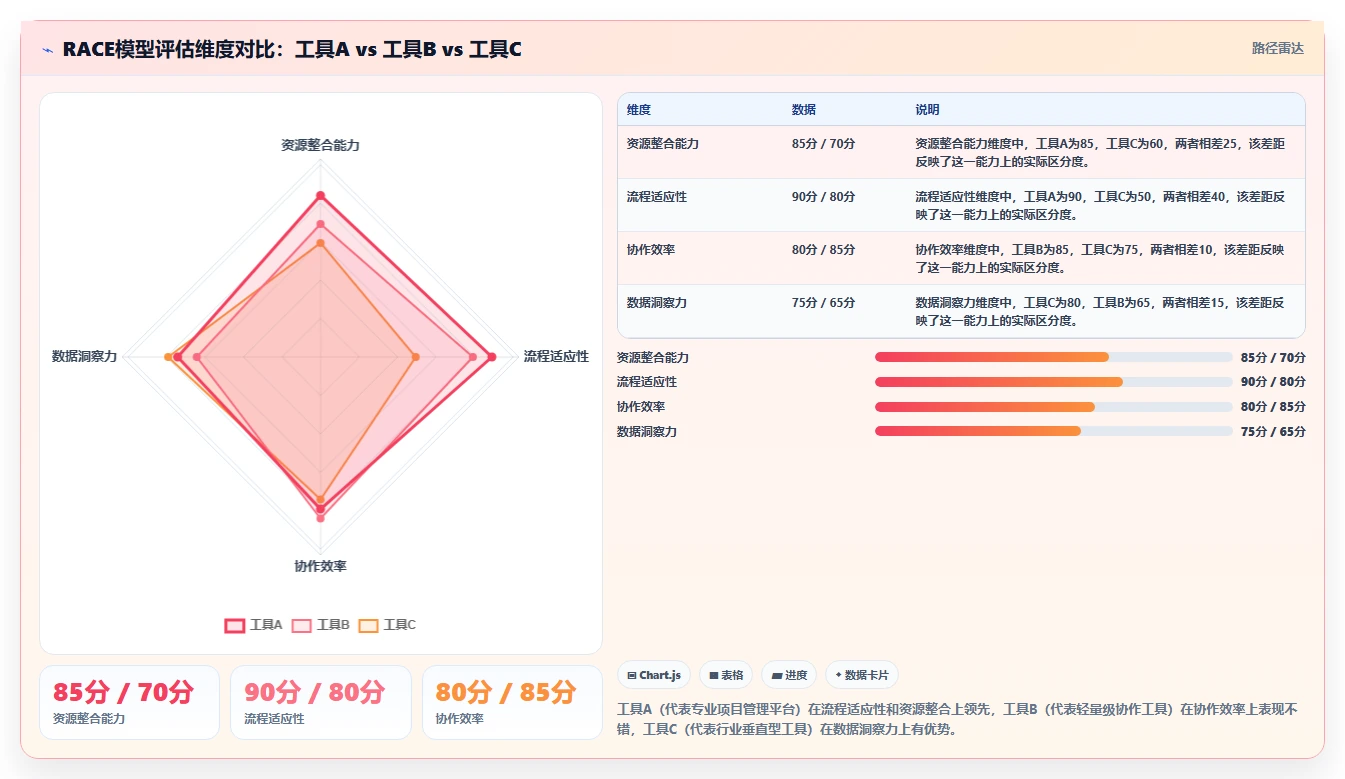Click the 数据 column header
Image resolution: width=1345 pixels, height=779 pixels.
804,110
